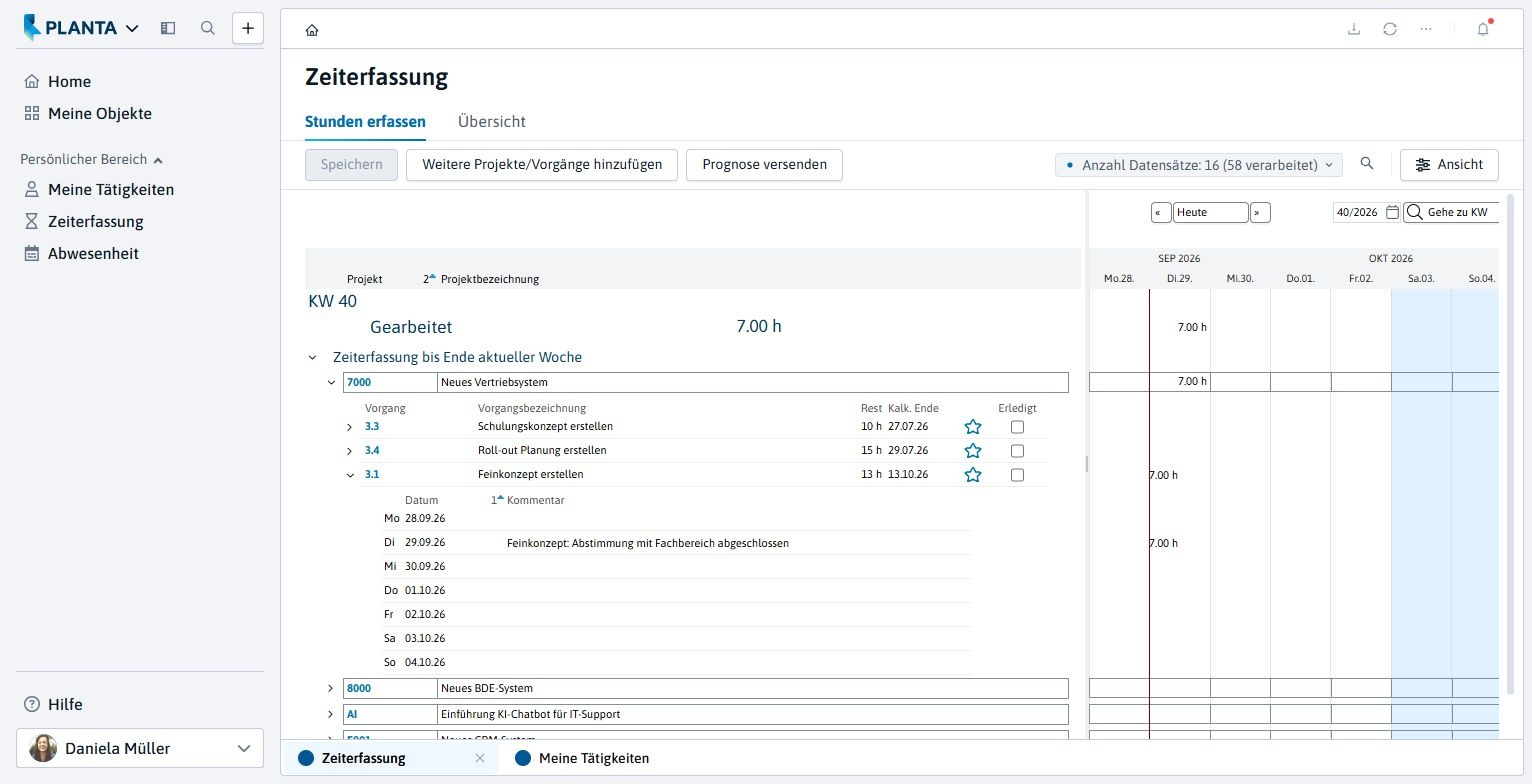Image resolution: width=1532 pixels, height=784 pixels.
Task: Open the Ansicht view settings button
Action: (x=1449, y=165)
